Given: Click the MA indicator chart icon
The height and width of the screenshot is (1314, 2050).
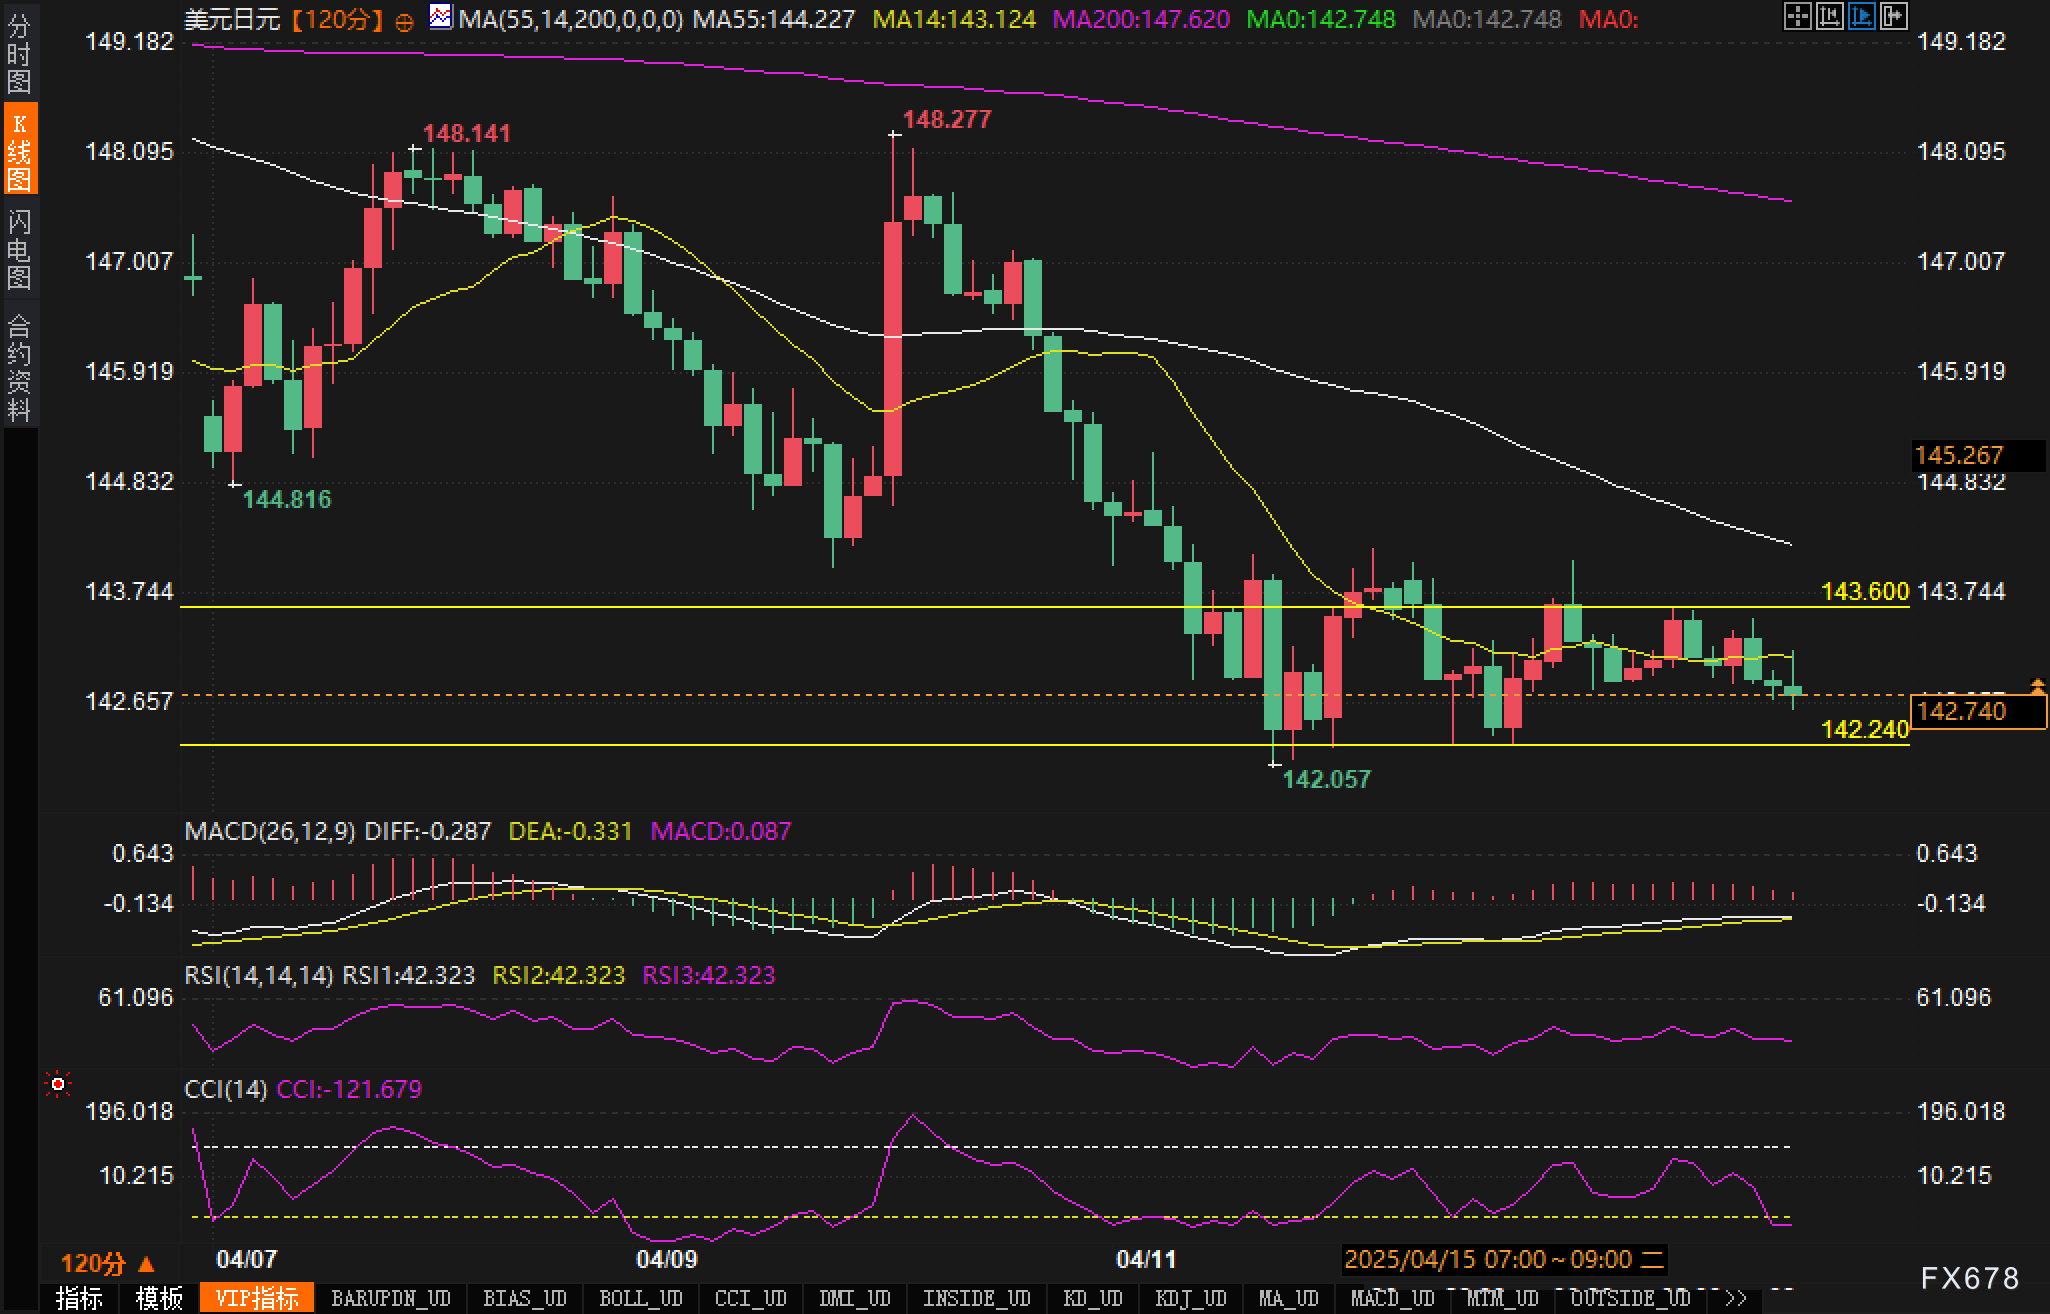Looking at the screenshot, I should (x=440, y=17).
